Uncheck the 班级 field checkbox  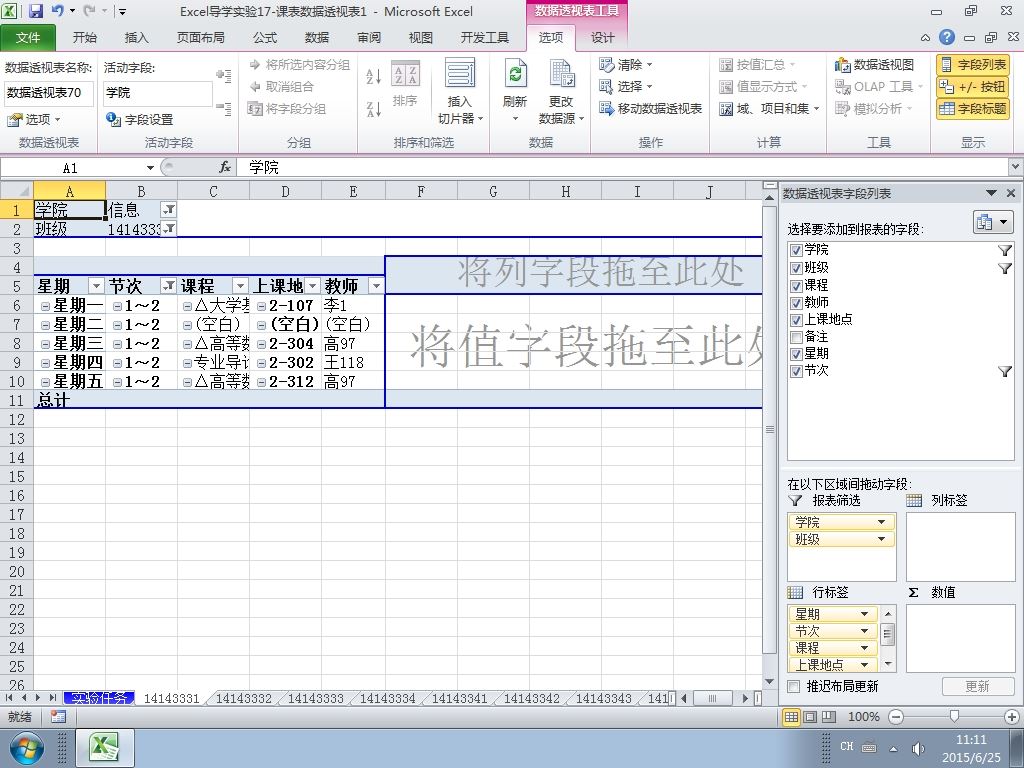point(796,268)
